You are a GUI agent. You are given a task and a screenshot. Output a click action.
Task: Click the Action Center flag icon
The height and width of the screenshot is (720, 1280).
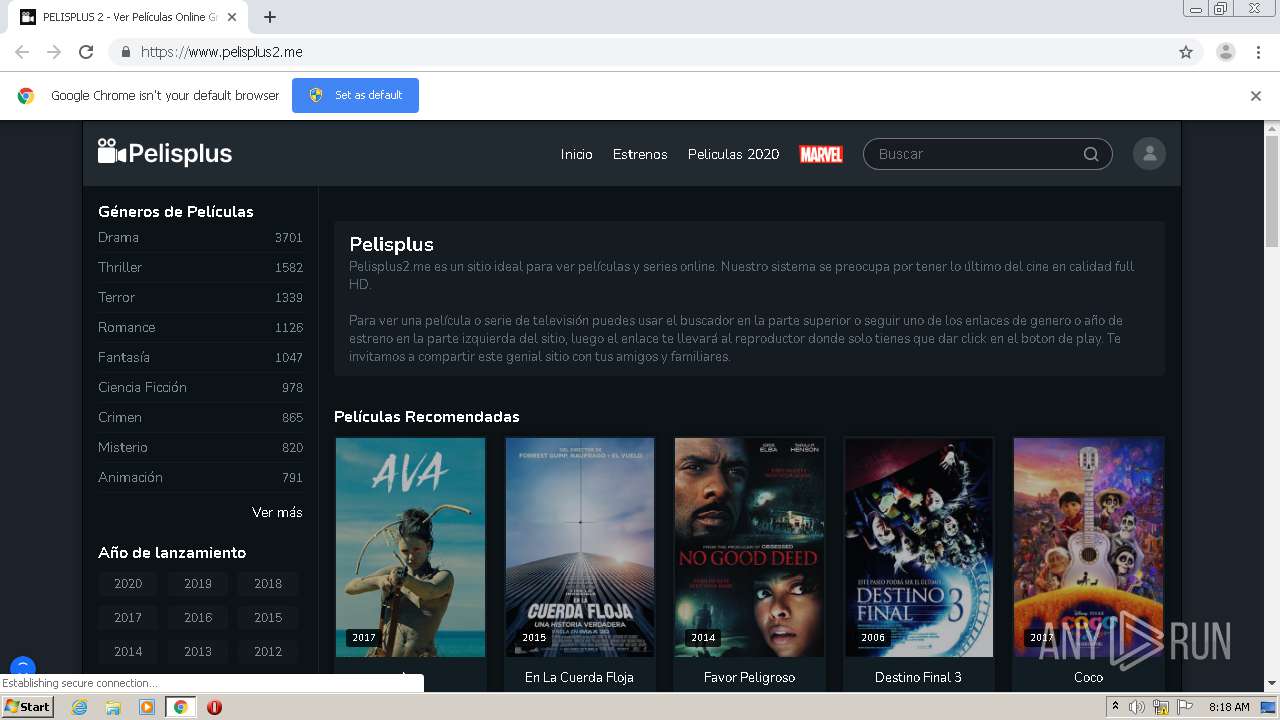1185,707
